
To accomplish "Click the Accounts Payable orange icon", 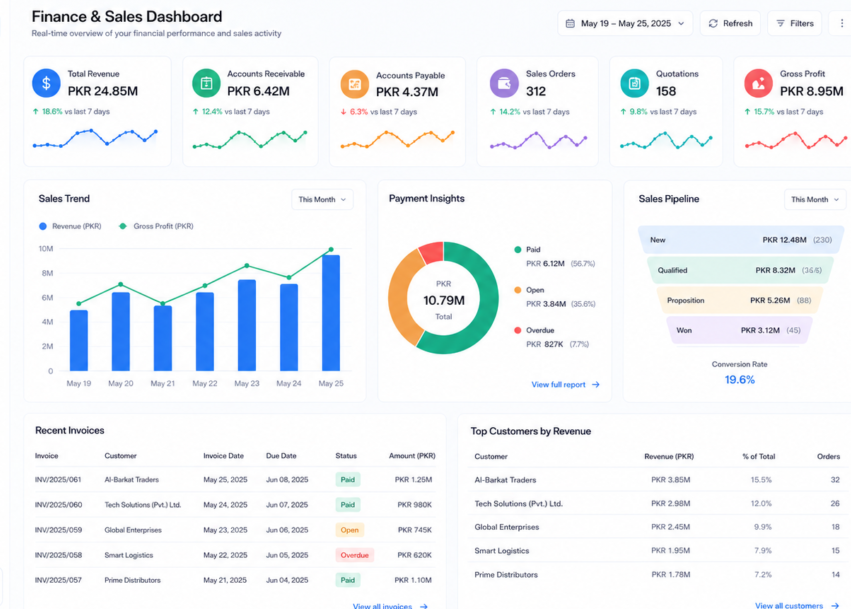I will pos(354,84).
